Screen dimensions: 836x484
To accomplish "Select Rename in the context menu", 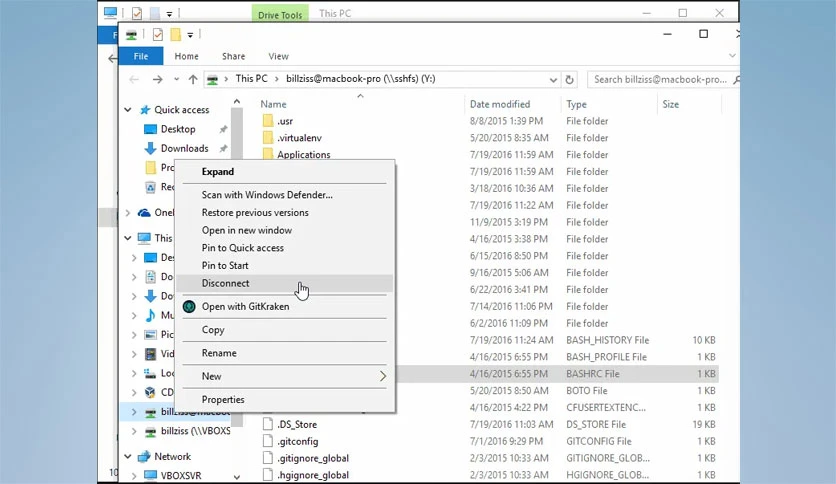I will click(284, 353).
